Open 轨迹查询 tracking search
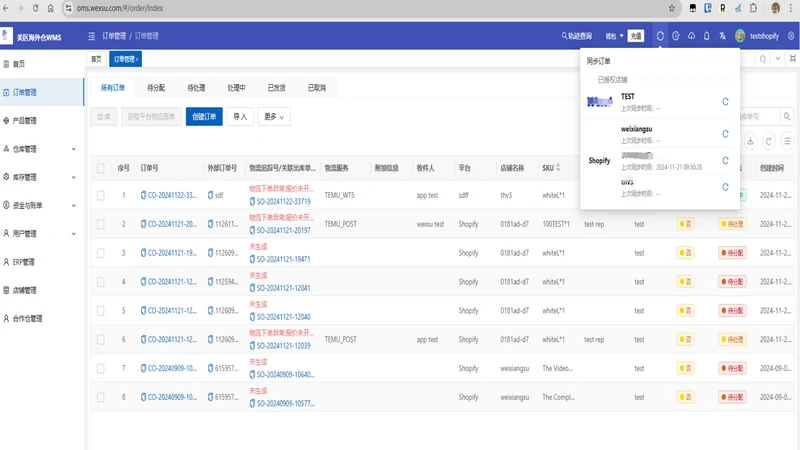 [x=577, y=36]
